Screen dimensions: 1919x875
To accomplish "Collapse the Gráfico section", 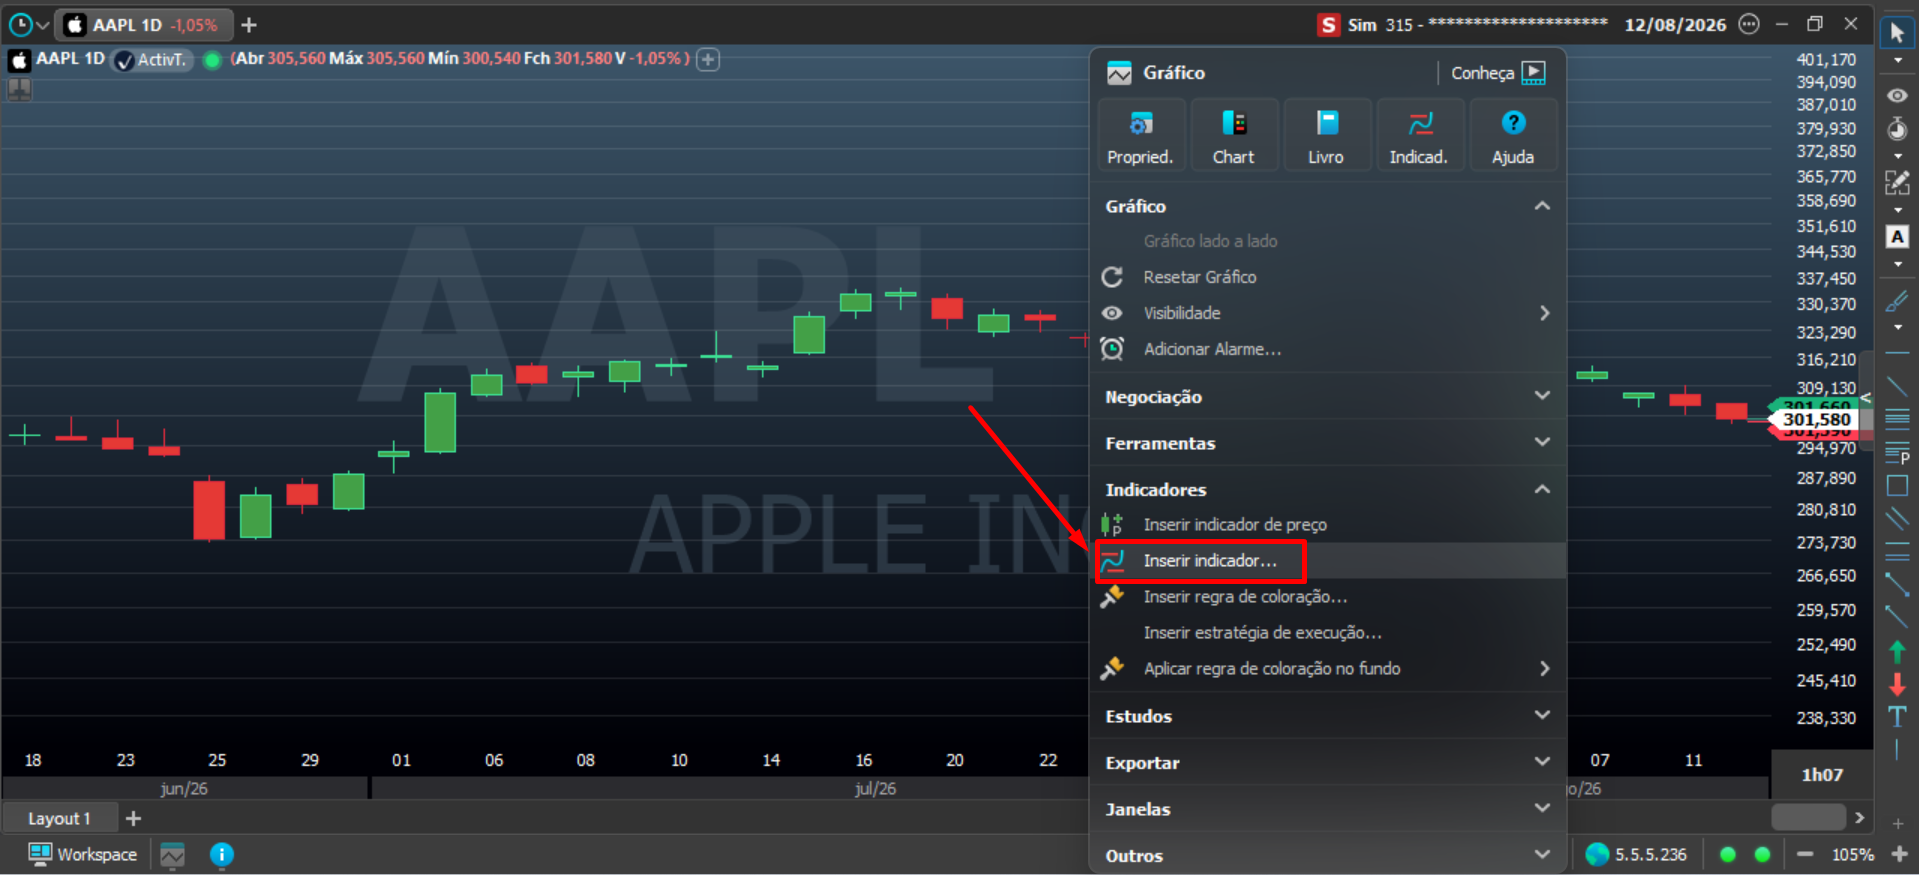I will [x=1542, y=206].
